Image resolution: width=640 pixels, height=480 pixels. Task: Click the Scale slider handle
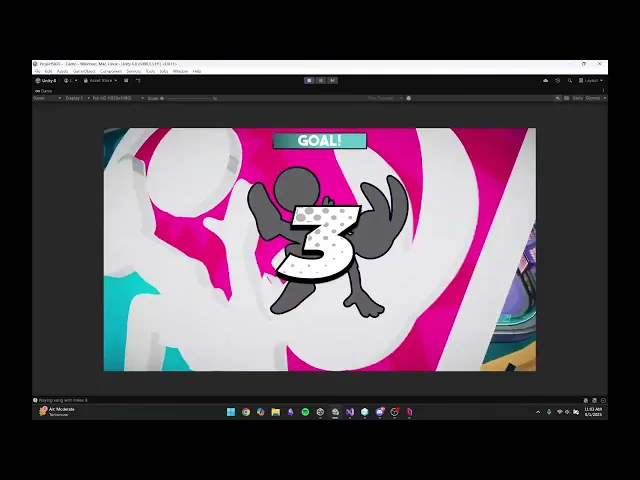point(162,98)
